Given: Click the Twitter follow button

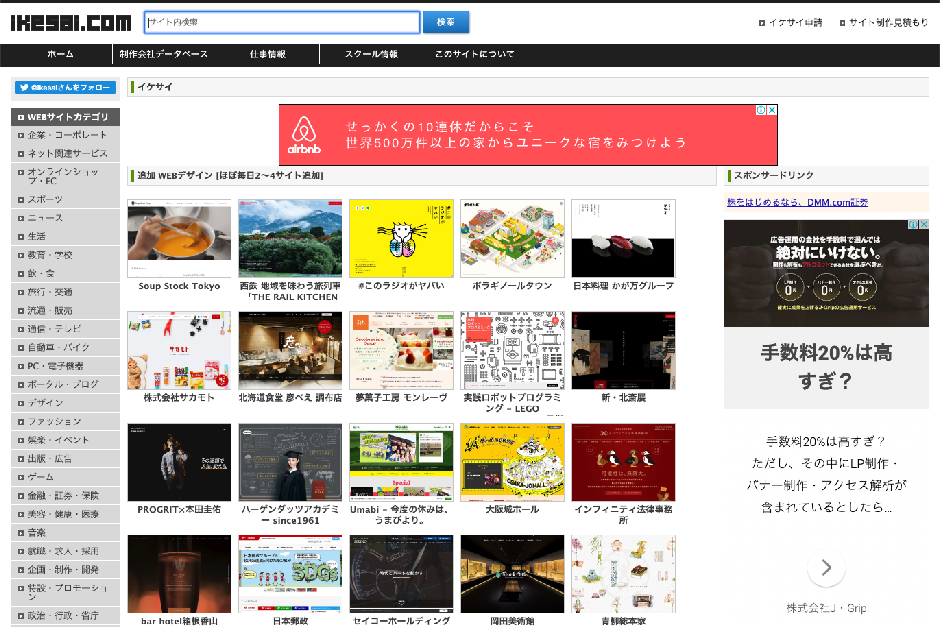Looking at the screenshot, I should click(65, 88).
